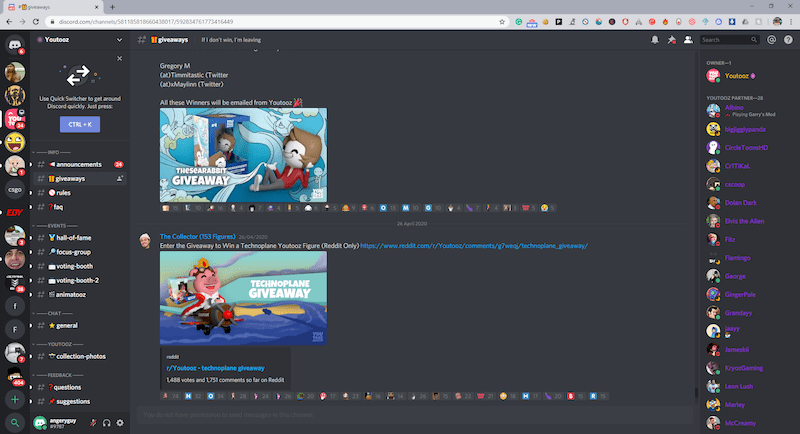Close the #giveaways browser tab

[96, 7]
